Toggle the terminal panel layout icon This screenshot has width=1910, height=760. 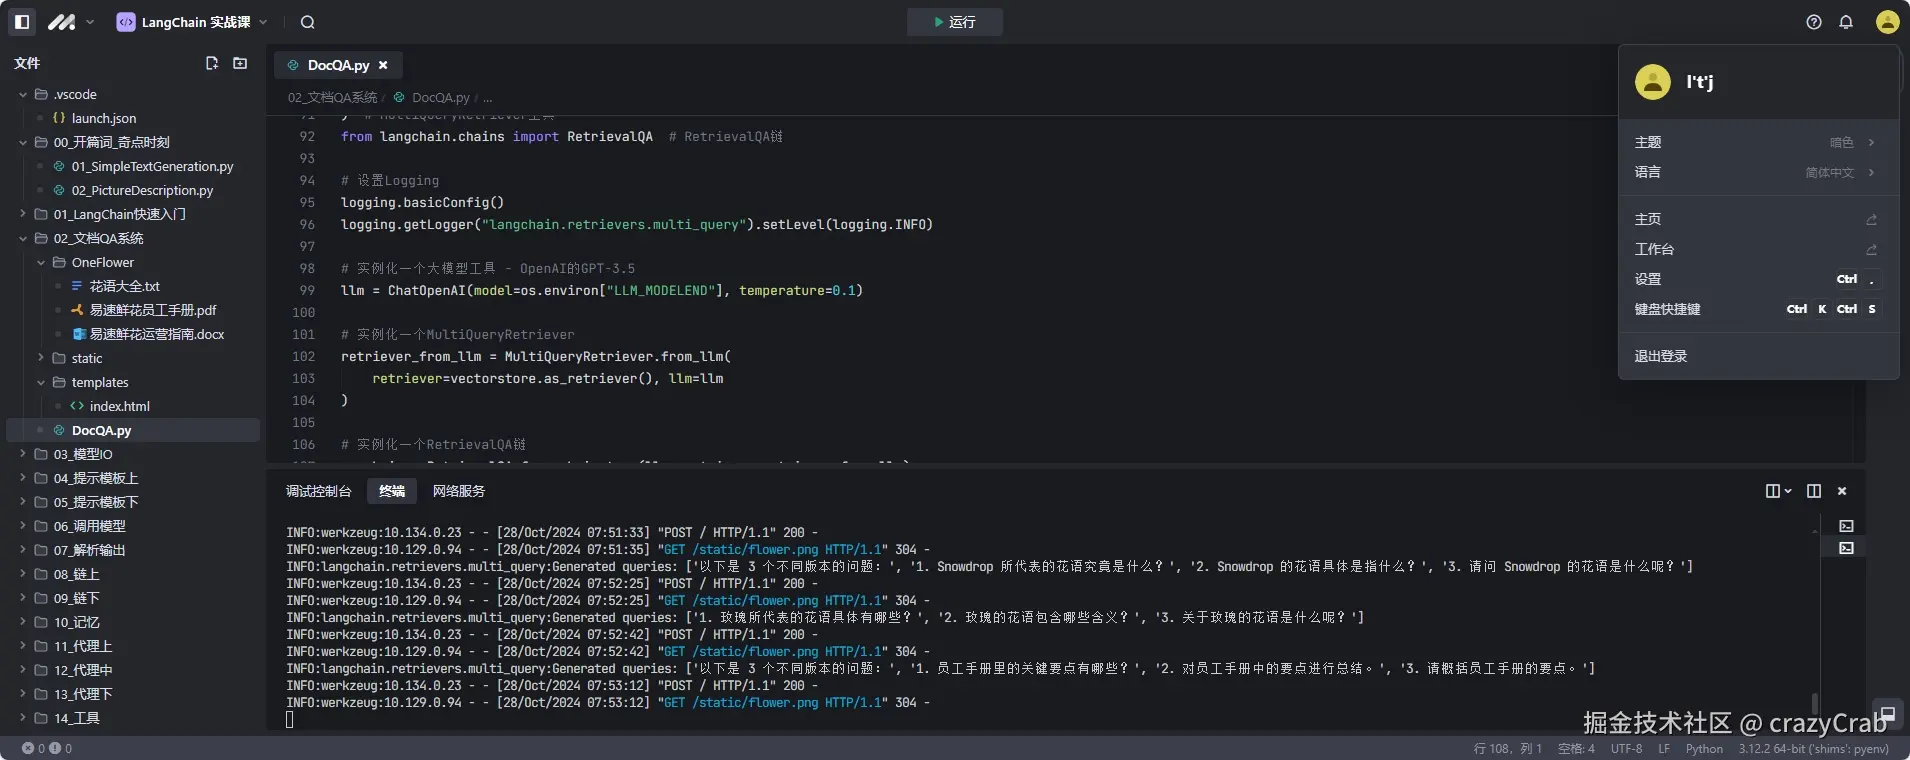[x=1814, y=491]
